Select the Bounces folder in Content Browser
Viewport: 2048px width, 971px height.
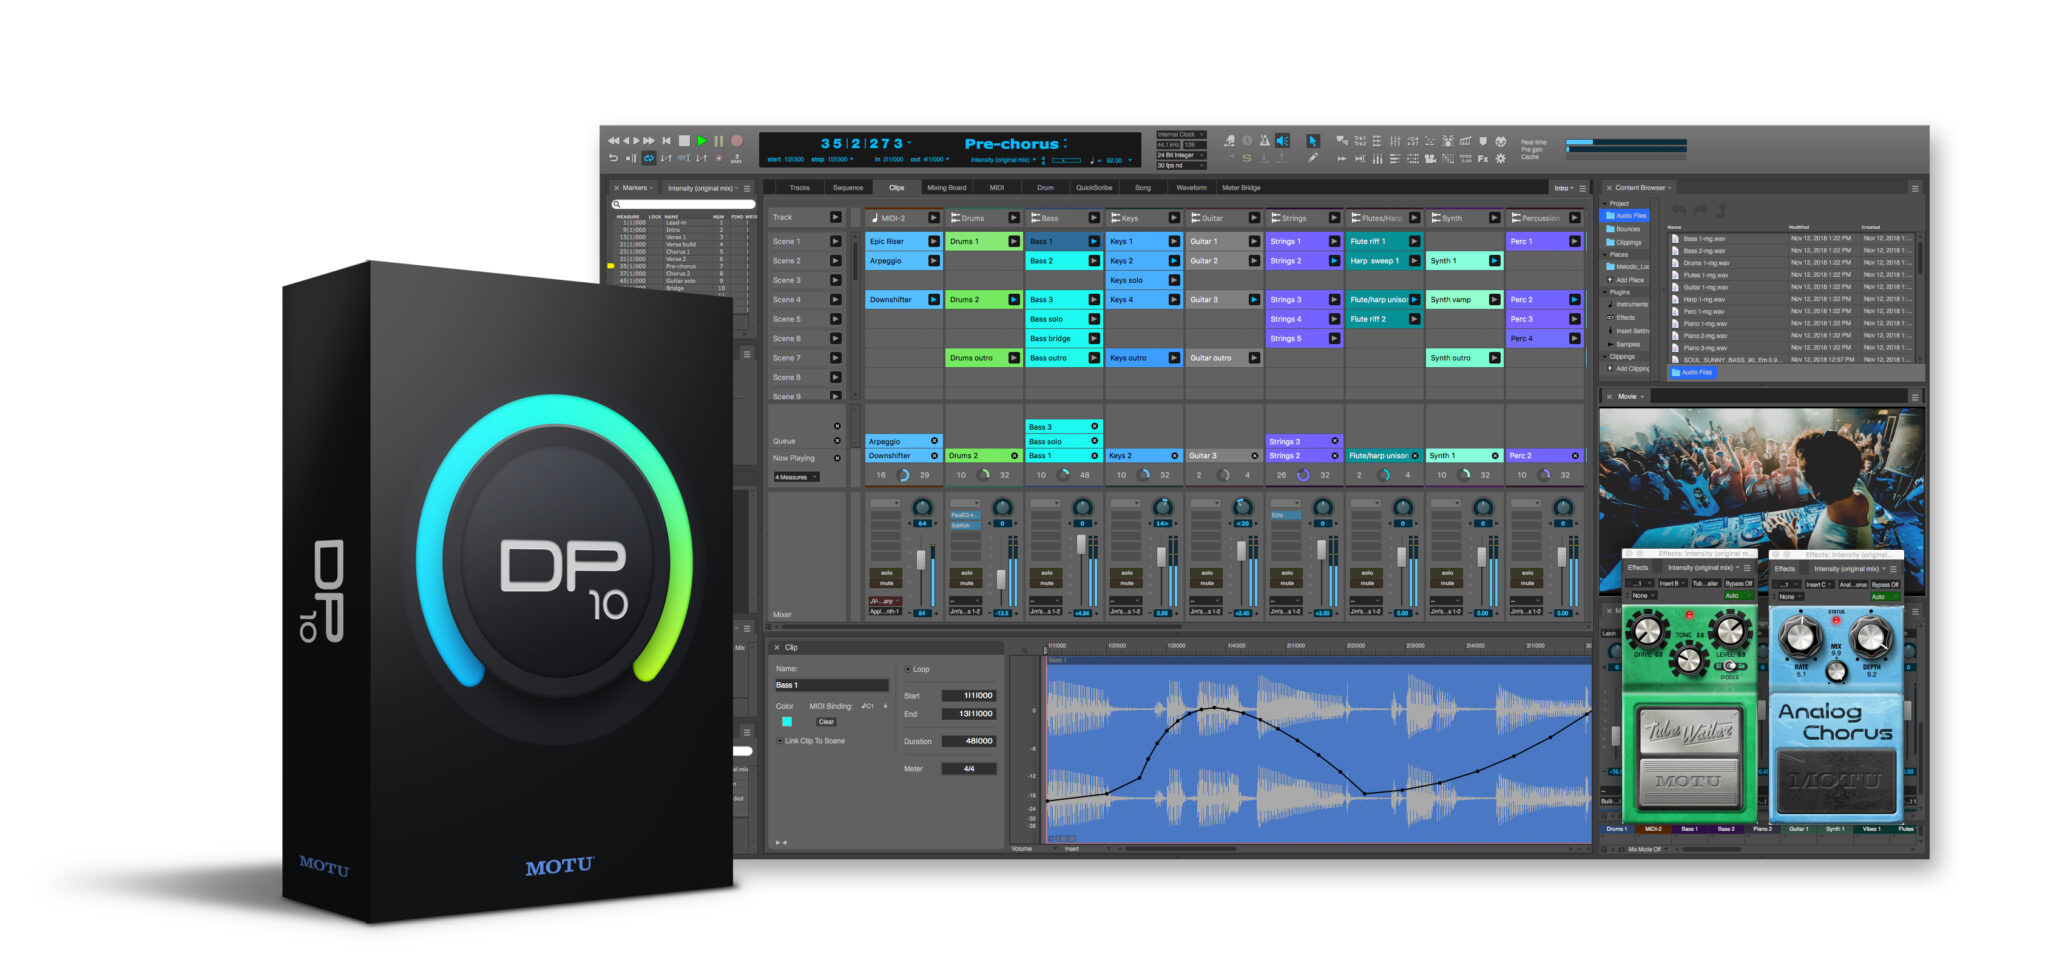1627,229
